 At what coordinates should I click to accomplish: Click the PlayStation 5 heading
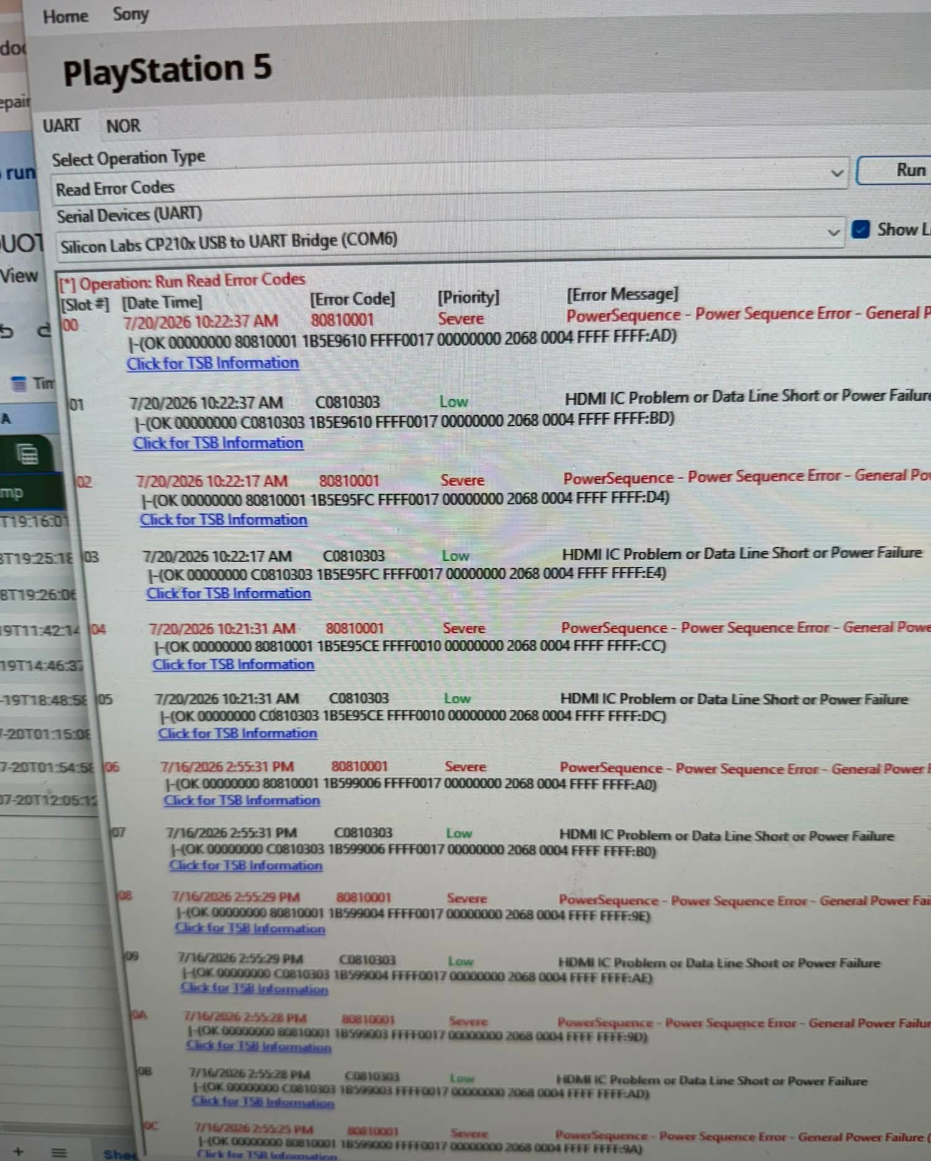coord(167,71)
